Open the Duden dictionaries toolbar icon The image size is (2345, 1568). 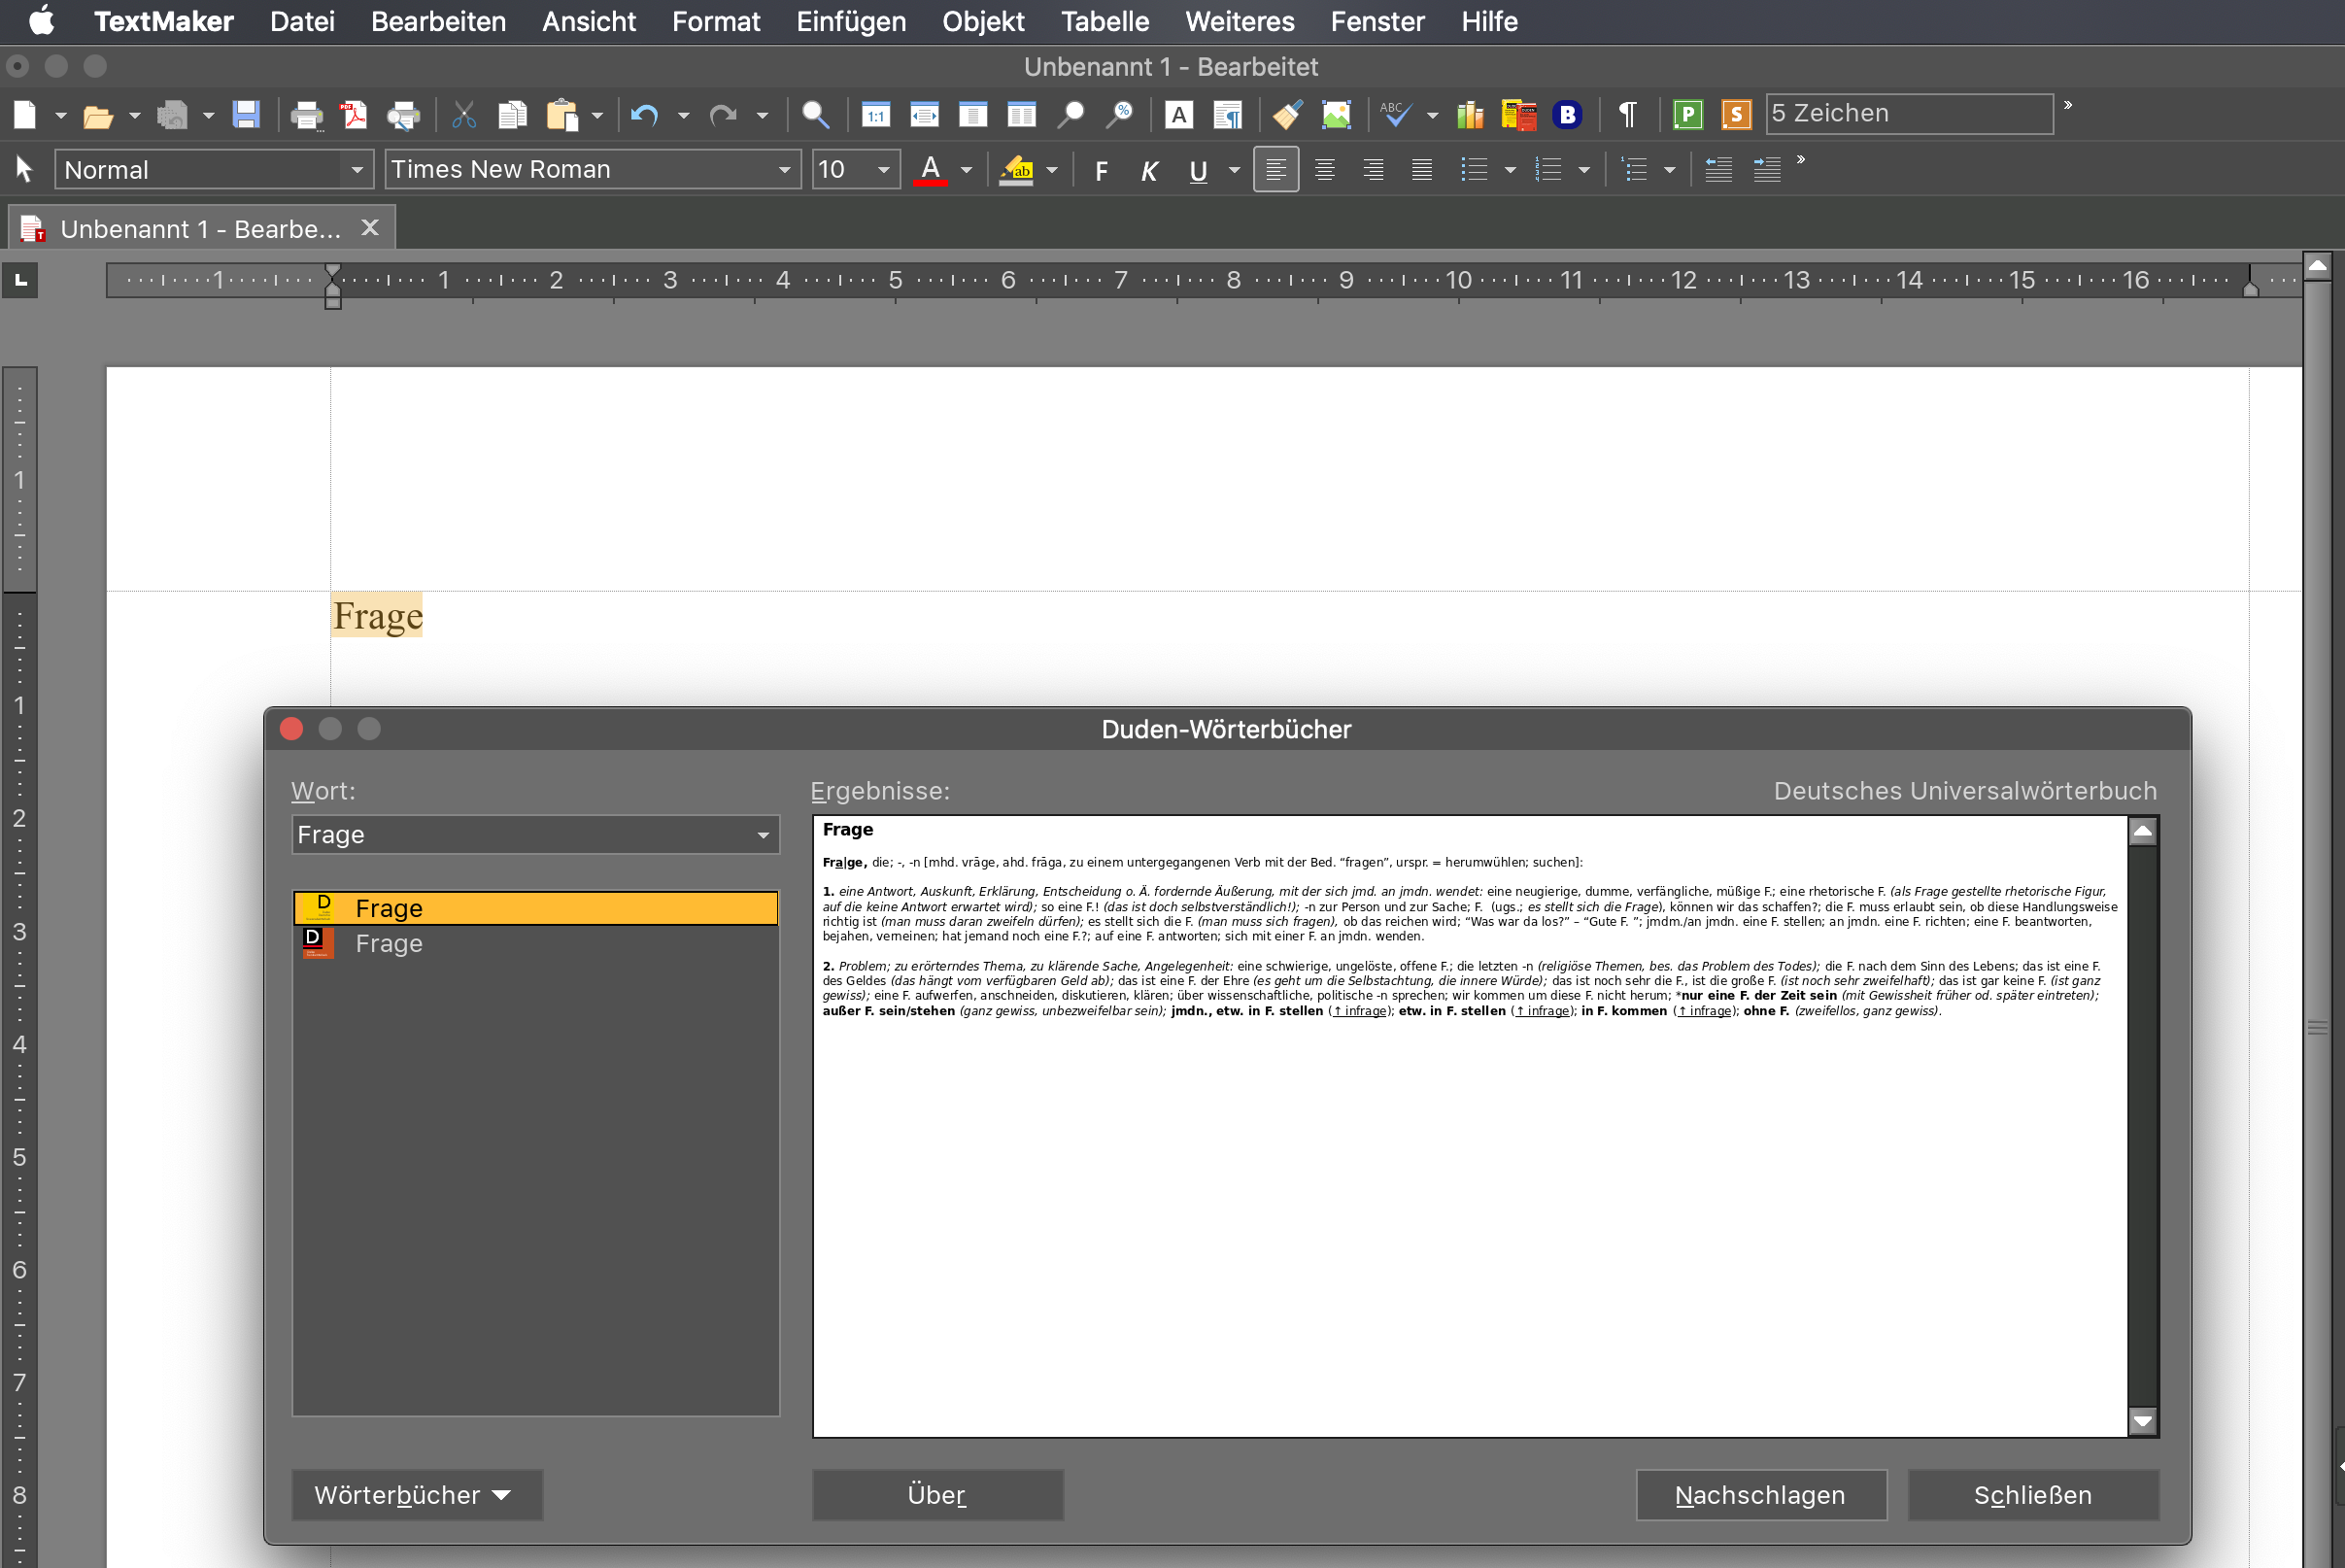pyautogui.click(x=1518, y=115)
